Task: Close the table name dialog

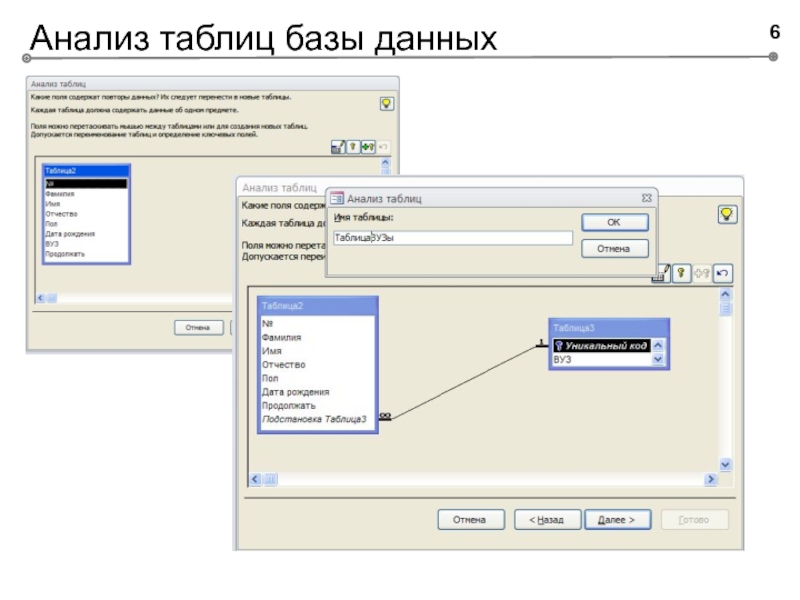Action: click(646, 198)
